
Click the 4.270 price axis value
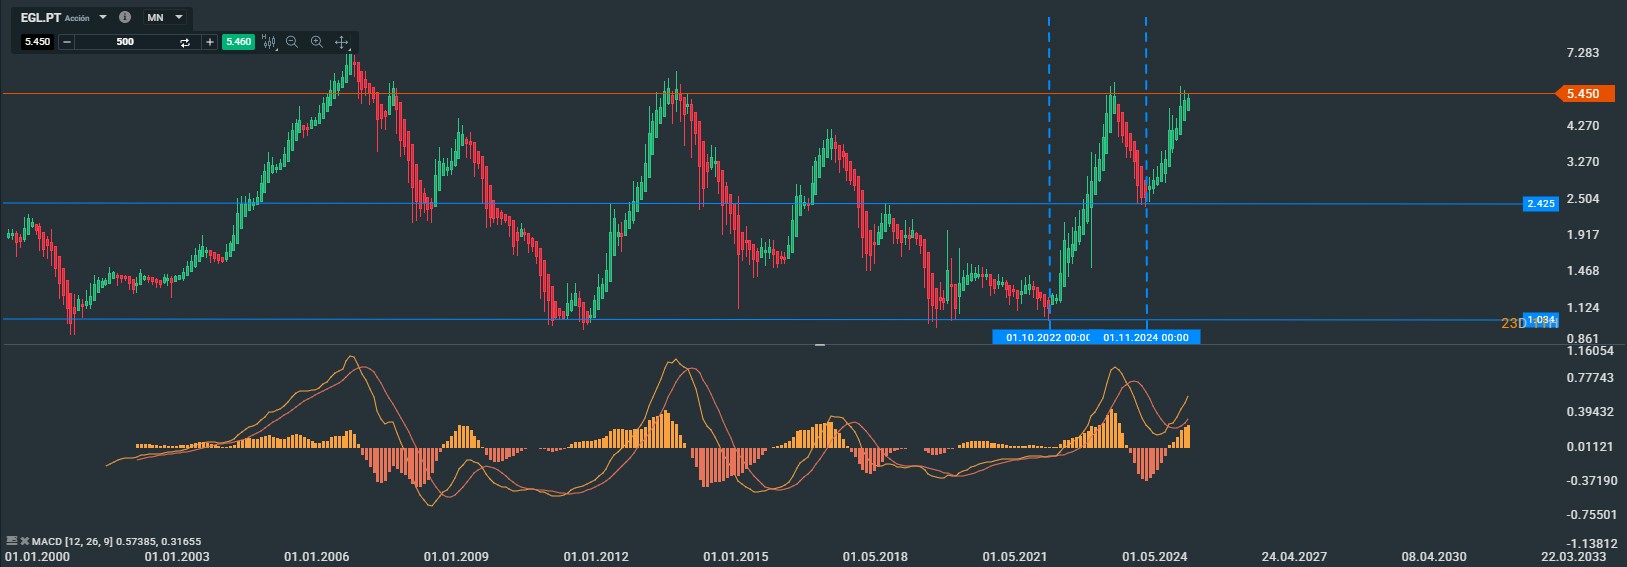[x=1583, y=126]
